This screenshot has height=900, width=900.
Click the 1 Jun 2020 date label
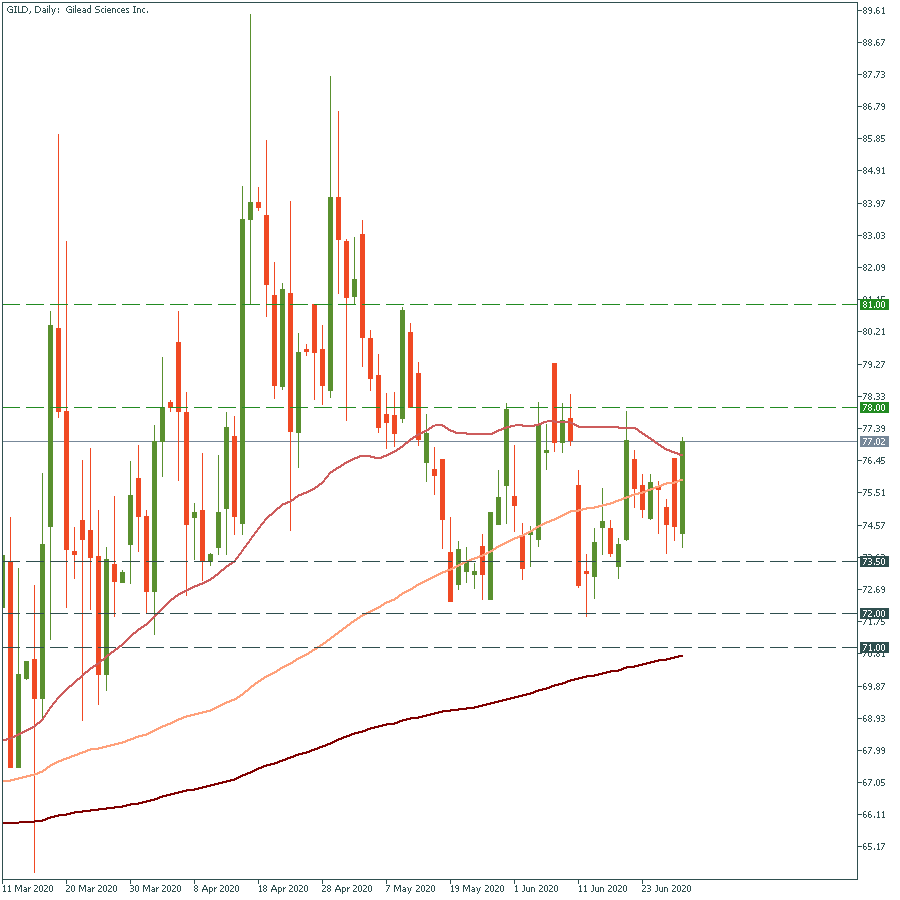click(537, 888)
